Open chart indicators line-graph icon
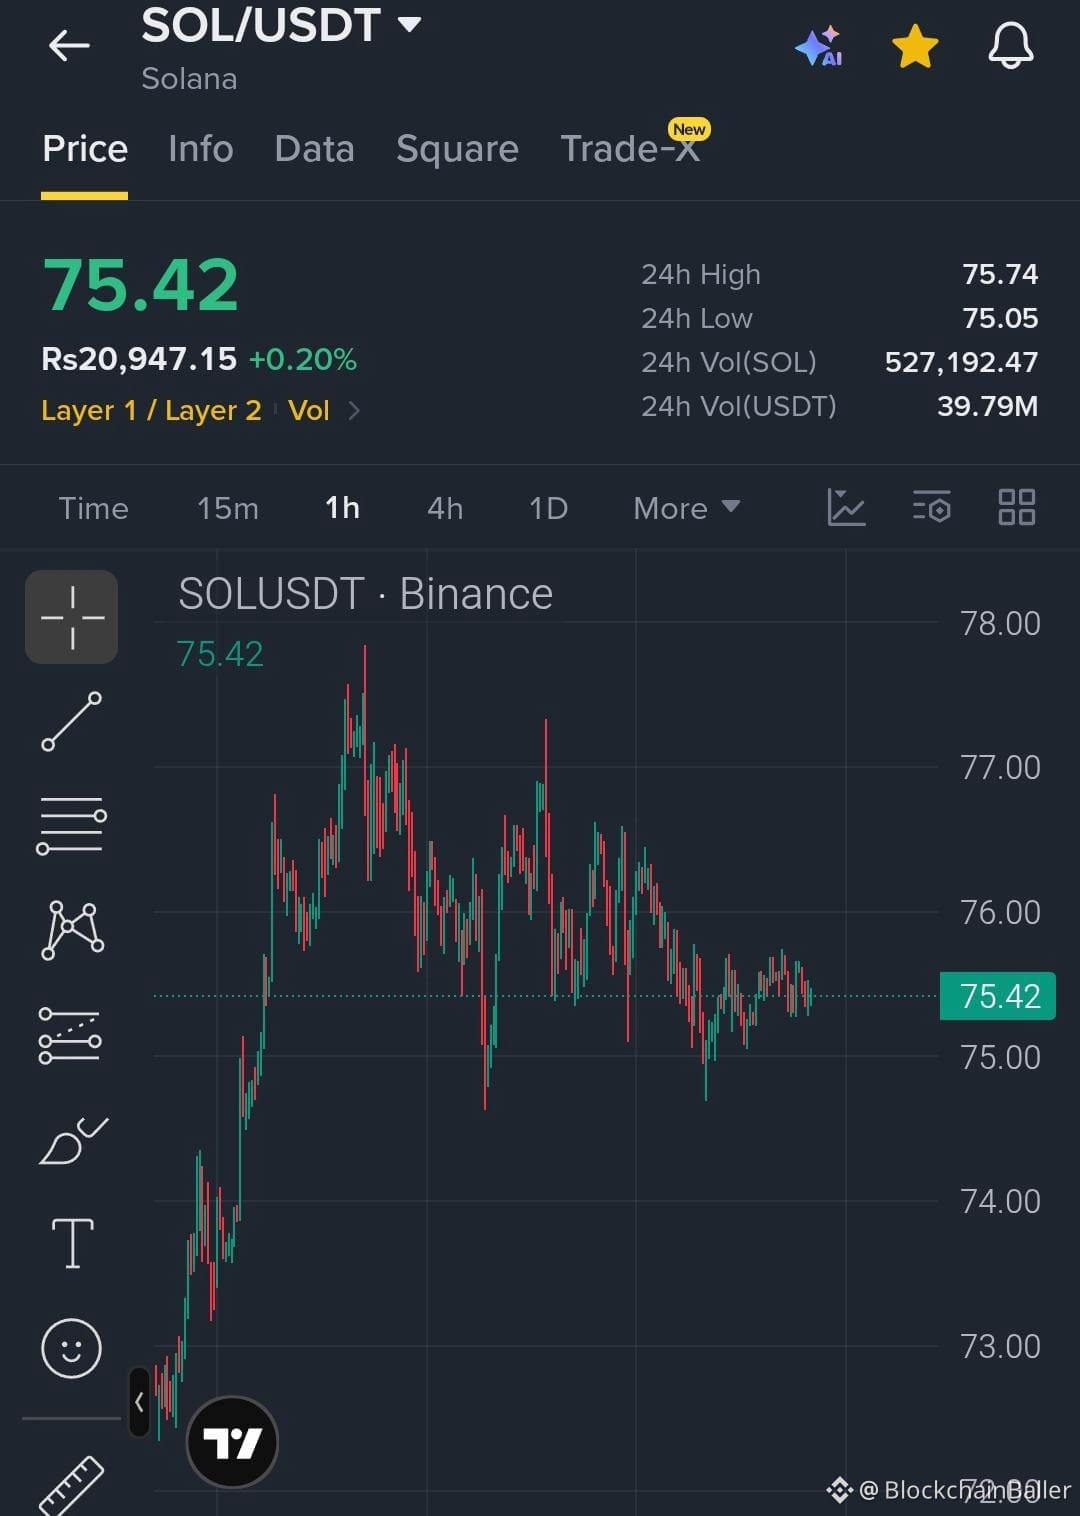This screenshot has width=1080, height=1516. pyautogui.click(x=846, y=507)
